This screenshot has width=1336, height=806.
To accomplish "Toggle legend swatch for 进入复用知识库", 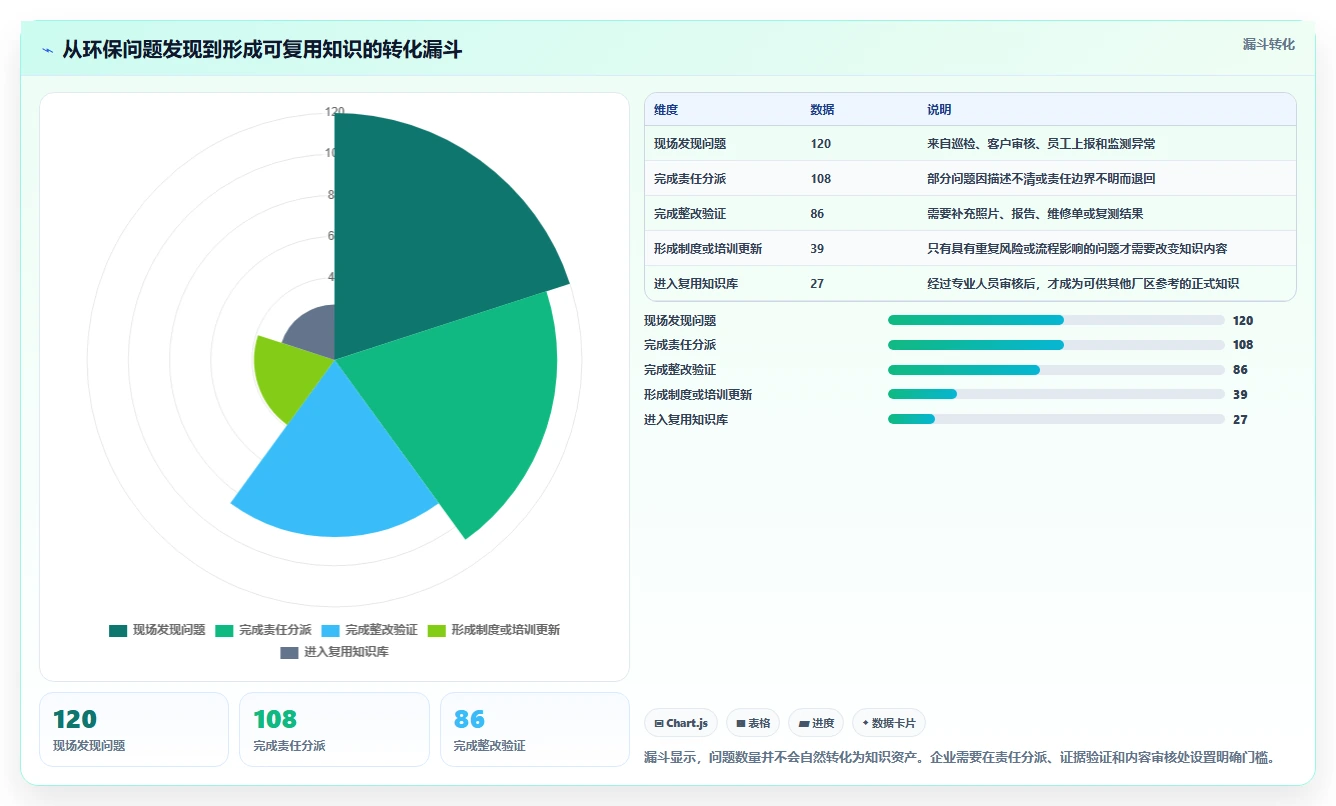I will 289,652.
